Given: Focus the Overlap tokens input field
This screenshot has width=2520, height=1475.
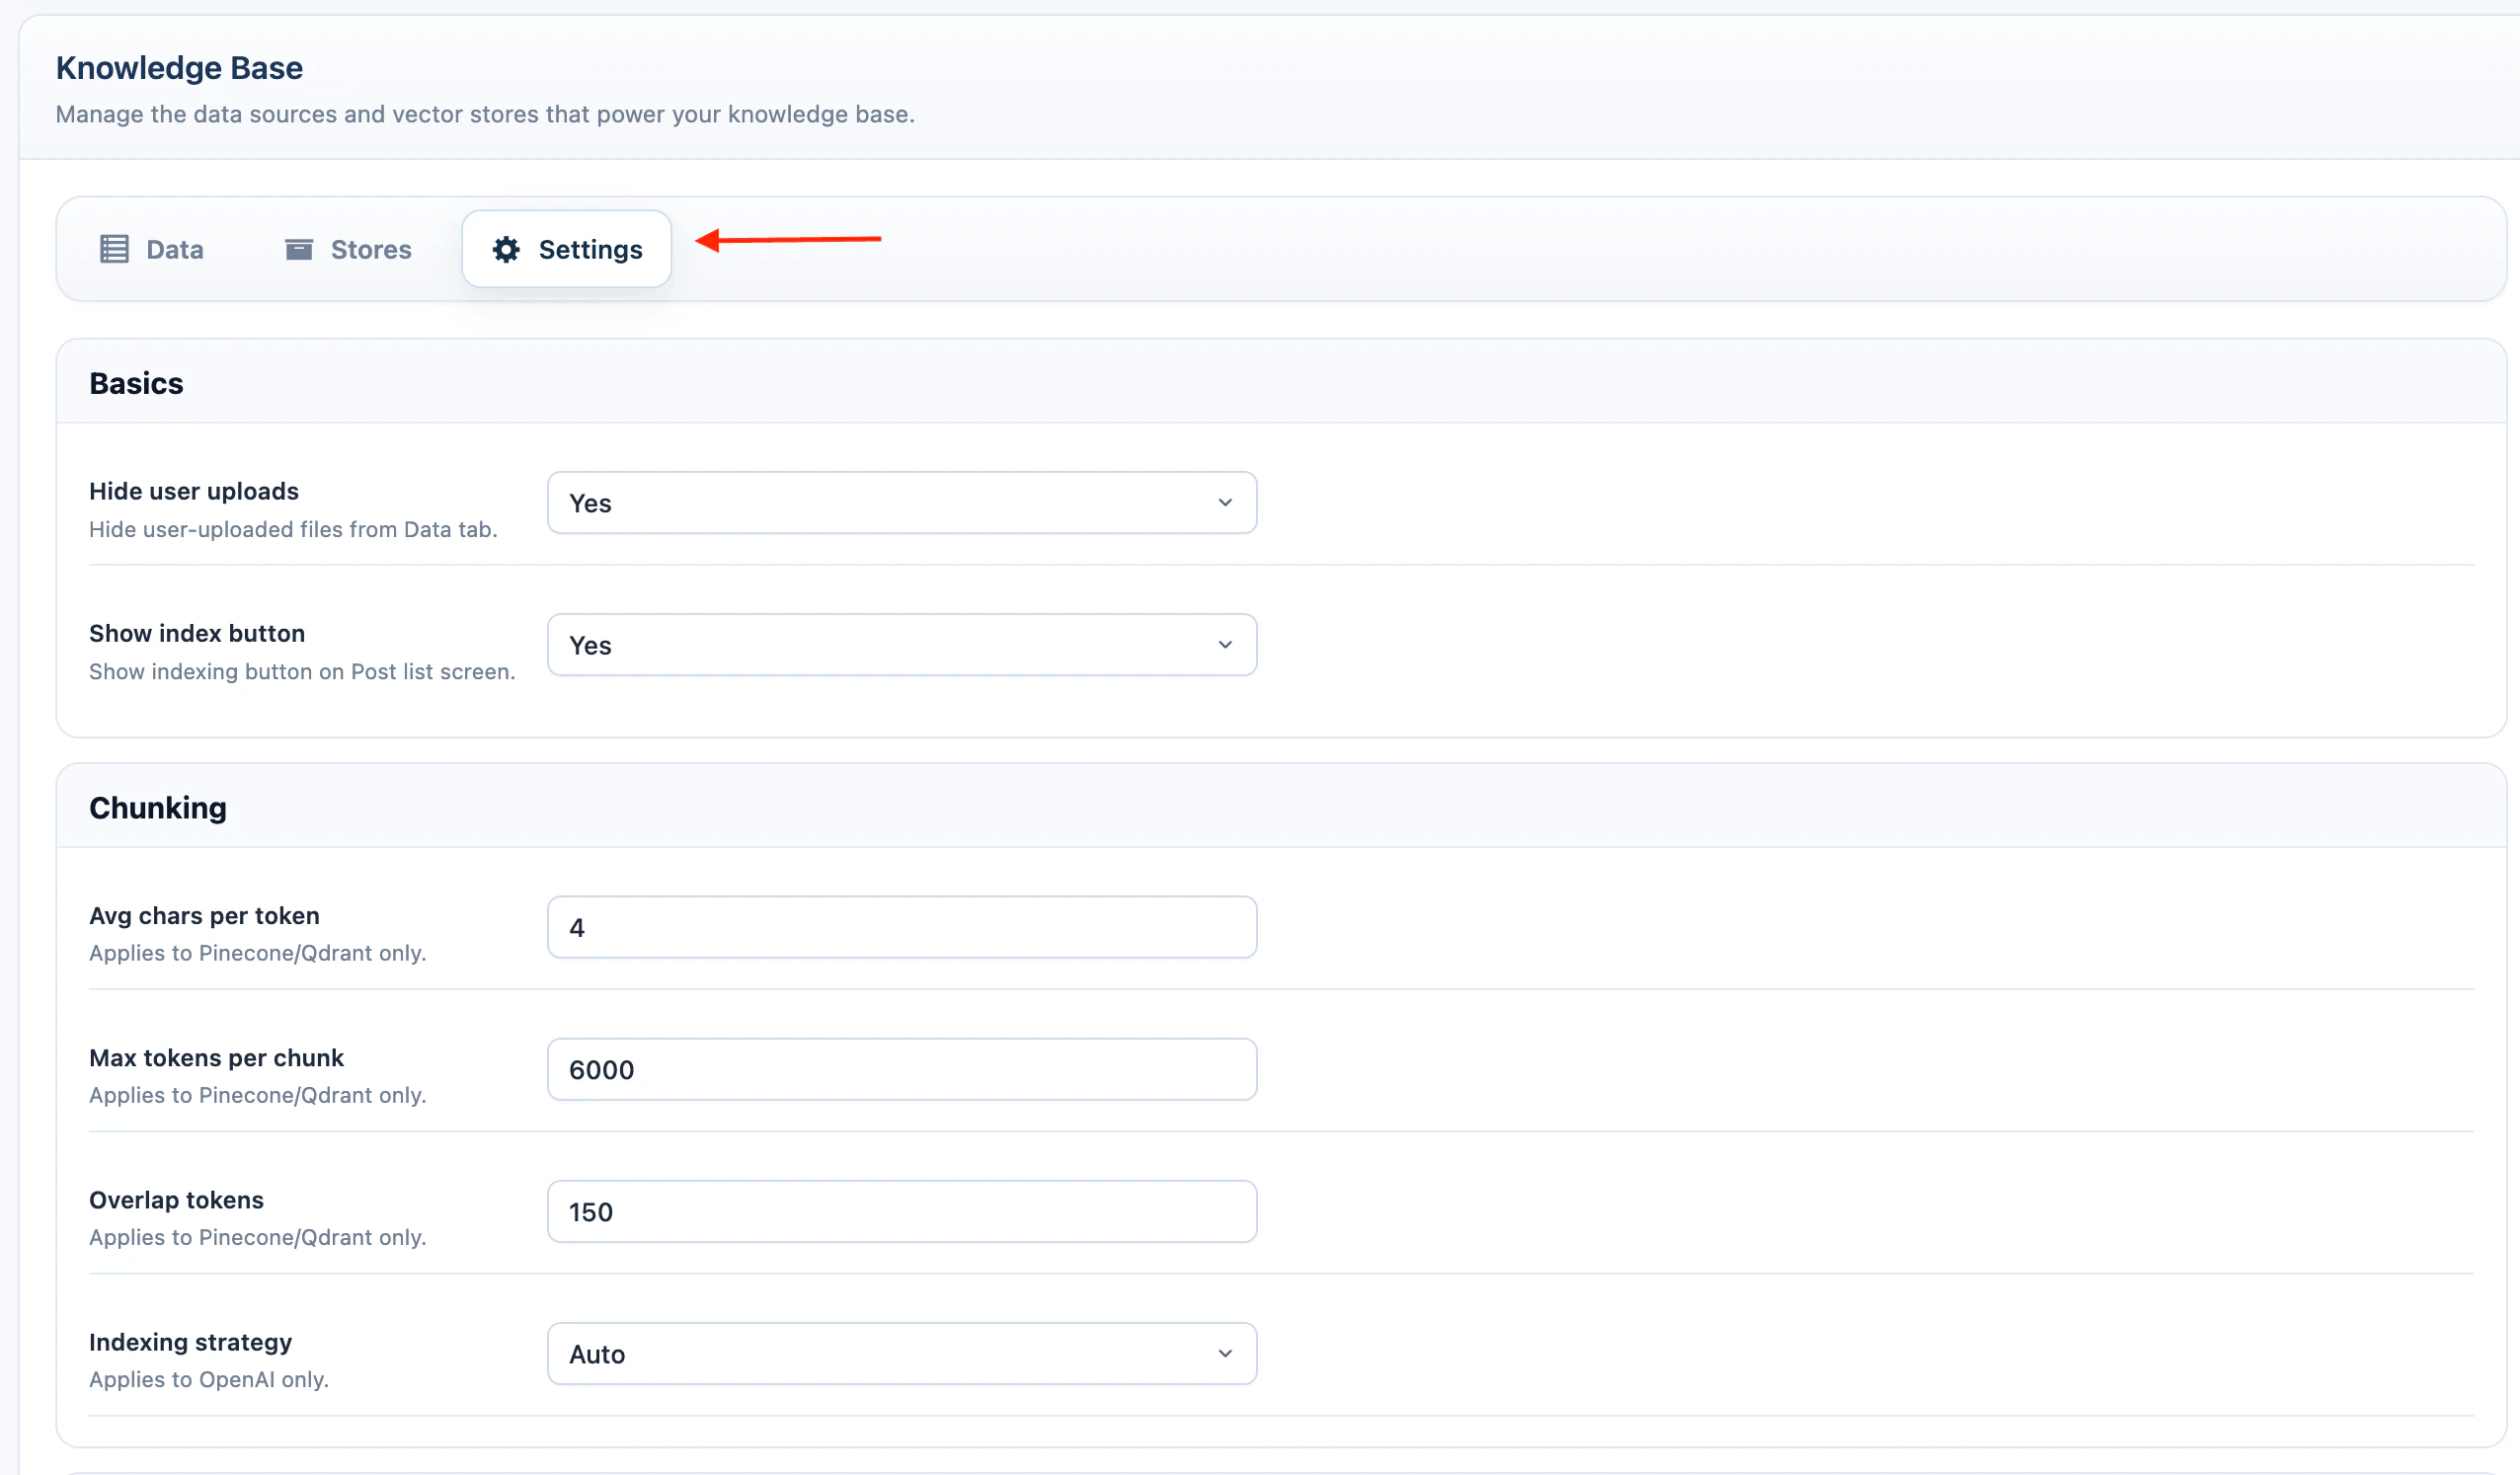Looking at the screenshot, I should 902,1212.
